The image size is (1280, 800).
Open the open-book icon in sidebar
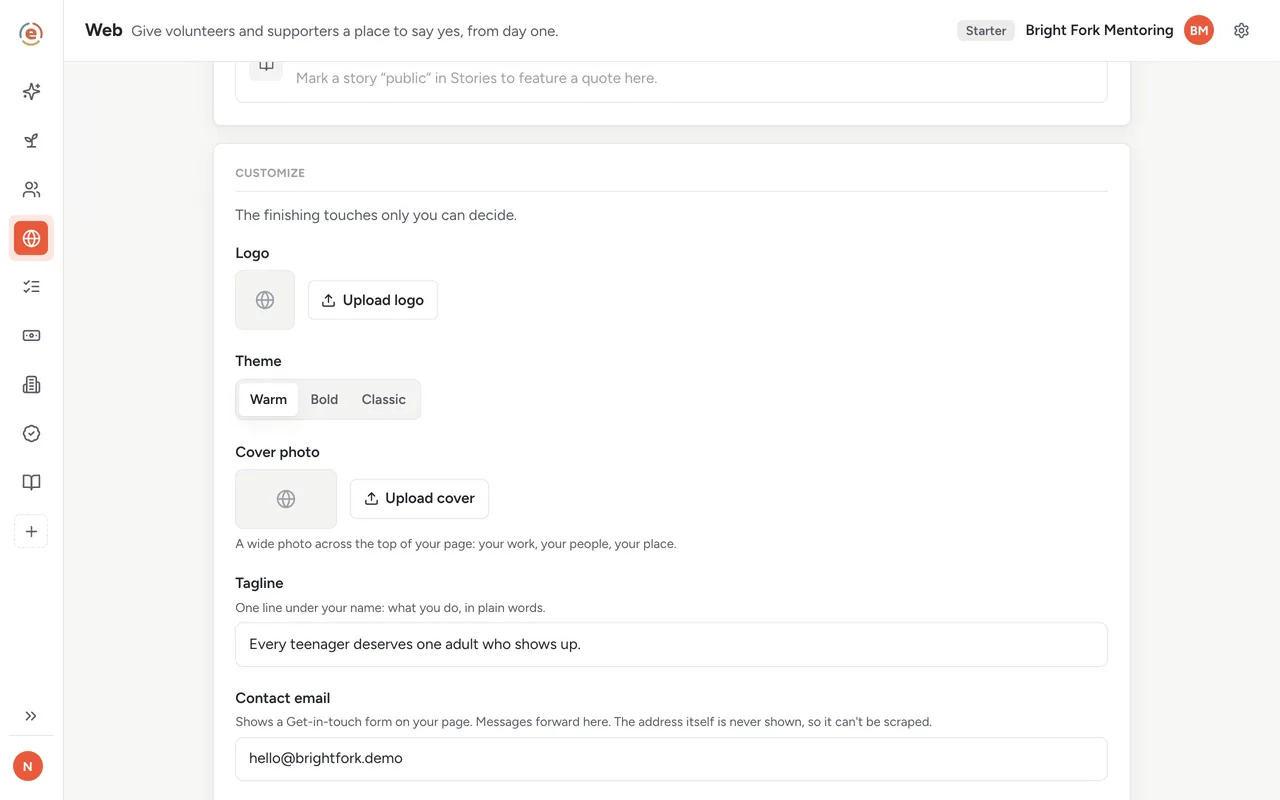tap(31, 483)
